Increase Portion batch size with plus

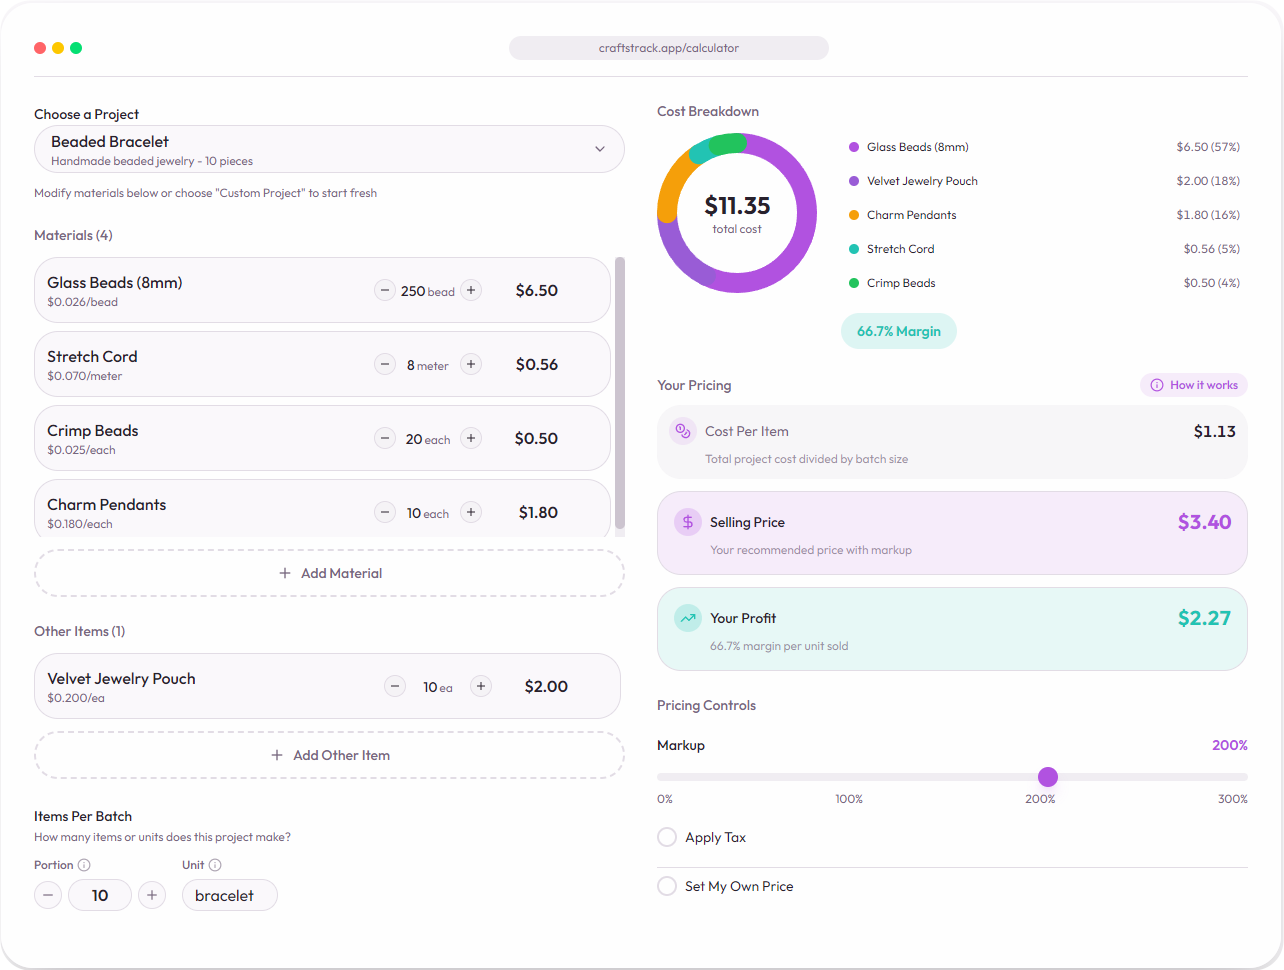click(152, 895)
